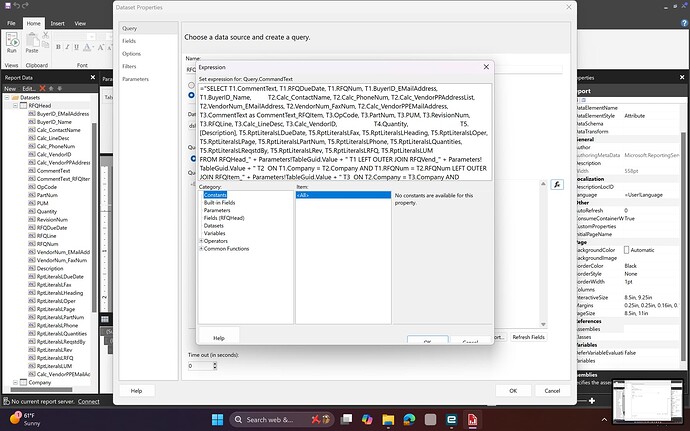Open Microsoft Edge from the taskbar
The image size is (690, 431).
409,420
